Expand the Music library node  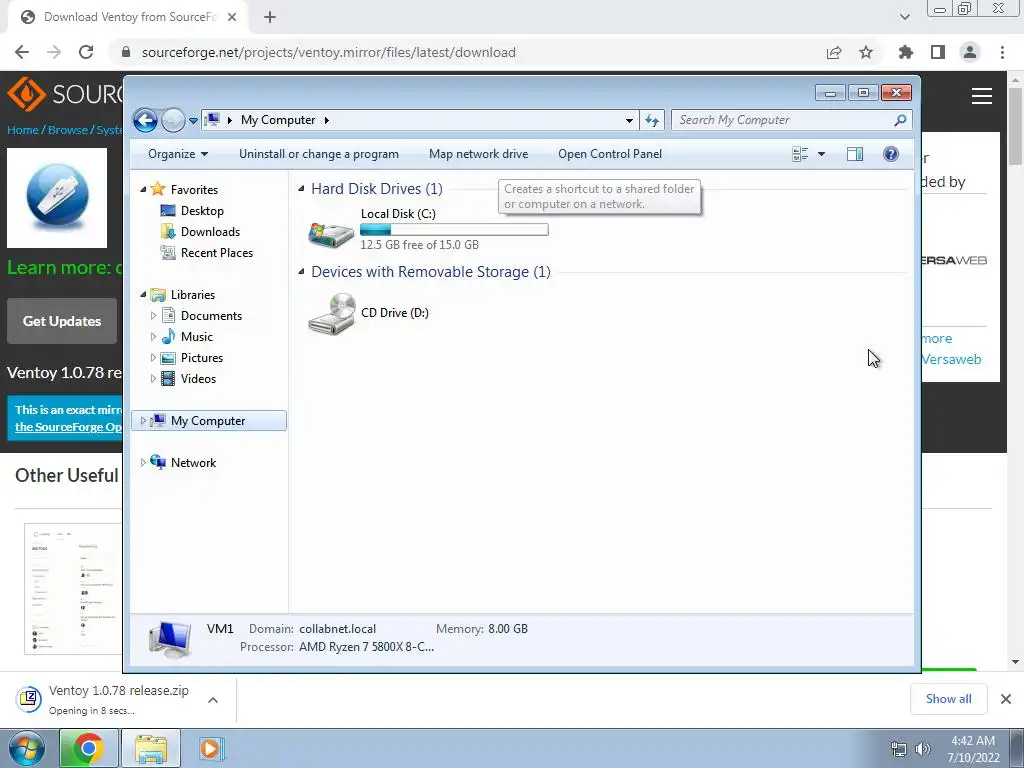(153, 337)
